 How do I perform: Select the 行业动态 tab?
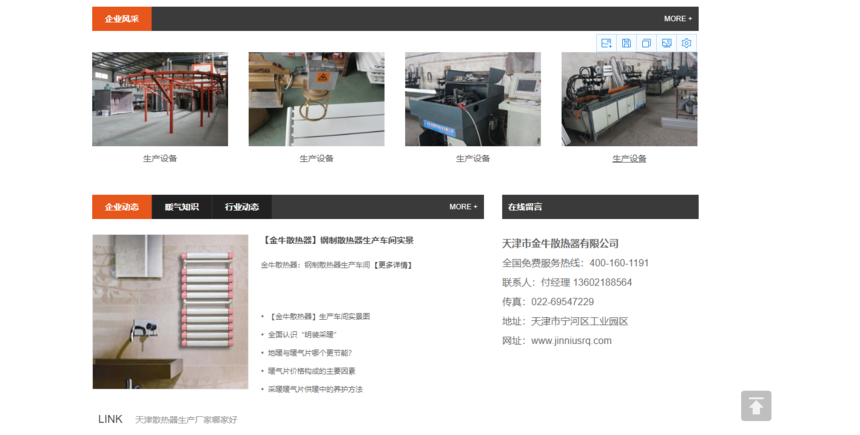pos(242,207)
